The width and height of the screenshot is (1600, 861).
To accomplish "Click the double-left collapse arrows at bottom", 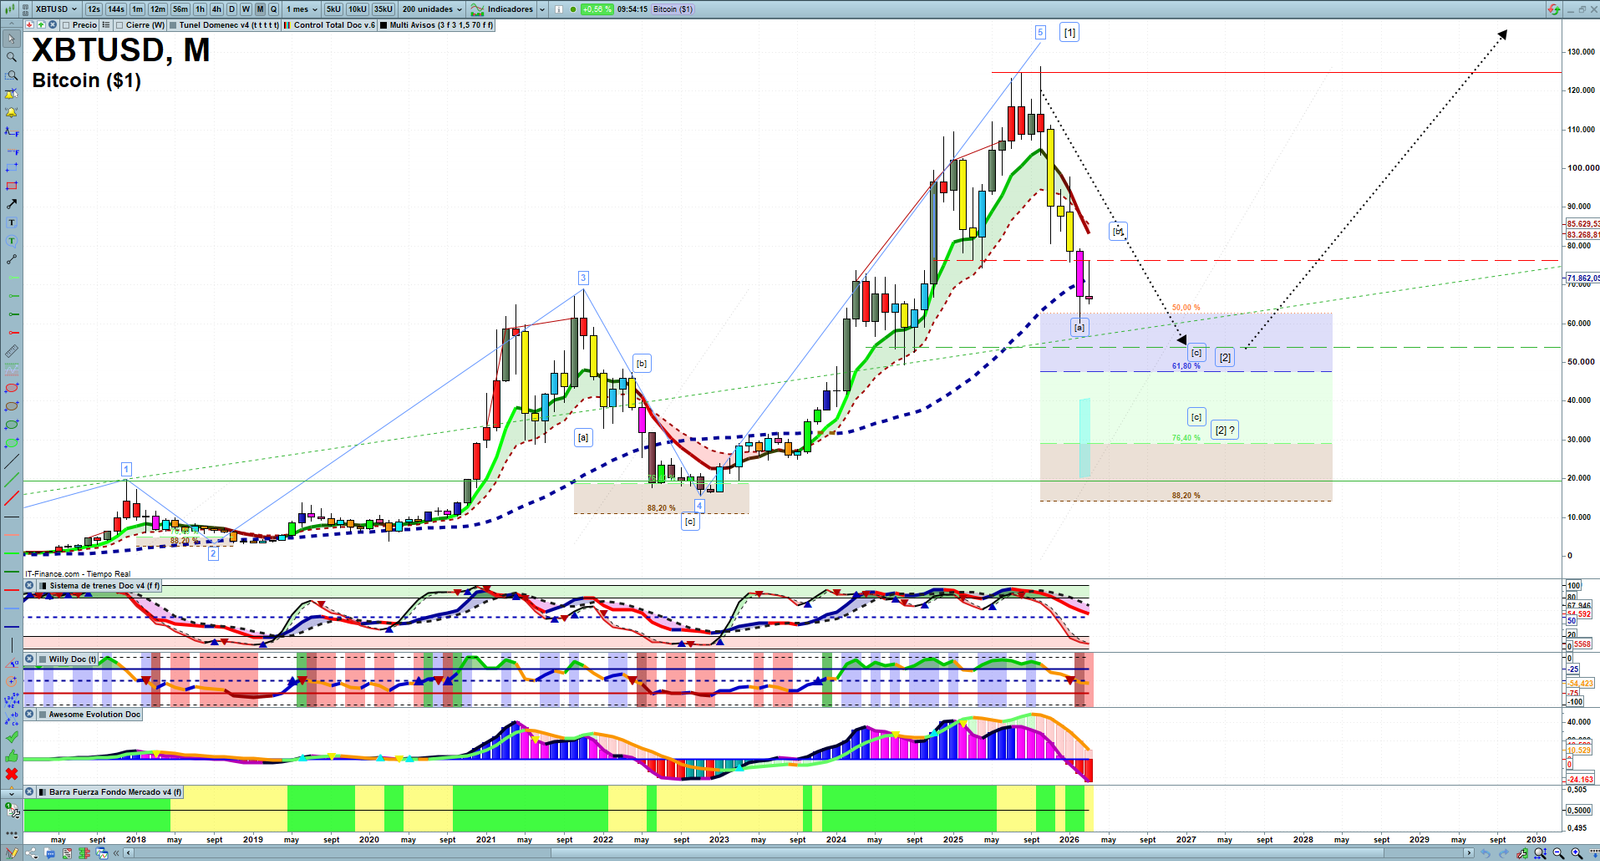I will click(x=116, y=853).
